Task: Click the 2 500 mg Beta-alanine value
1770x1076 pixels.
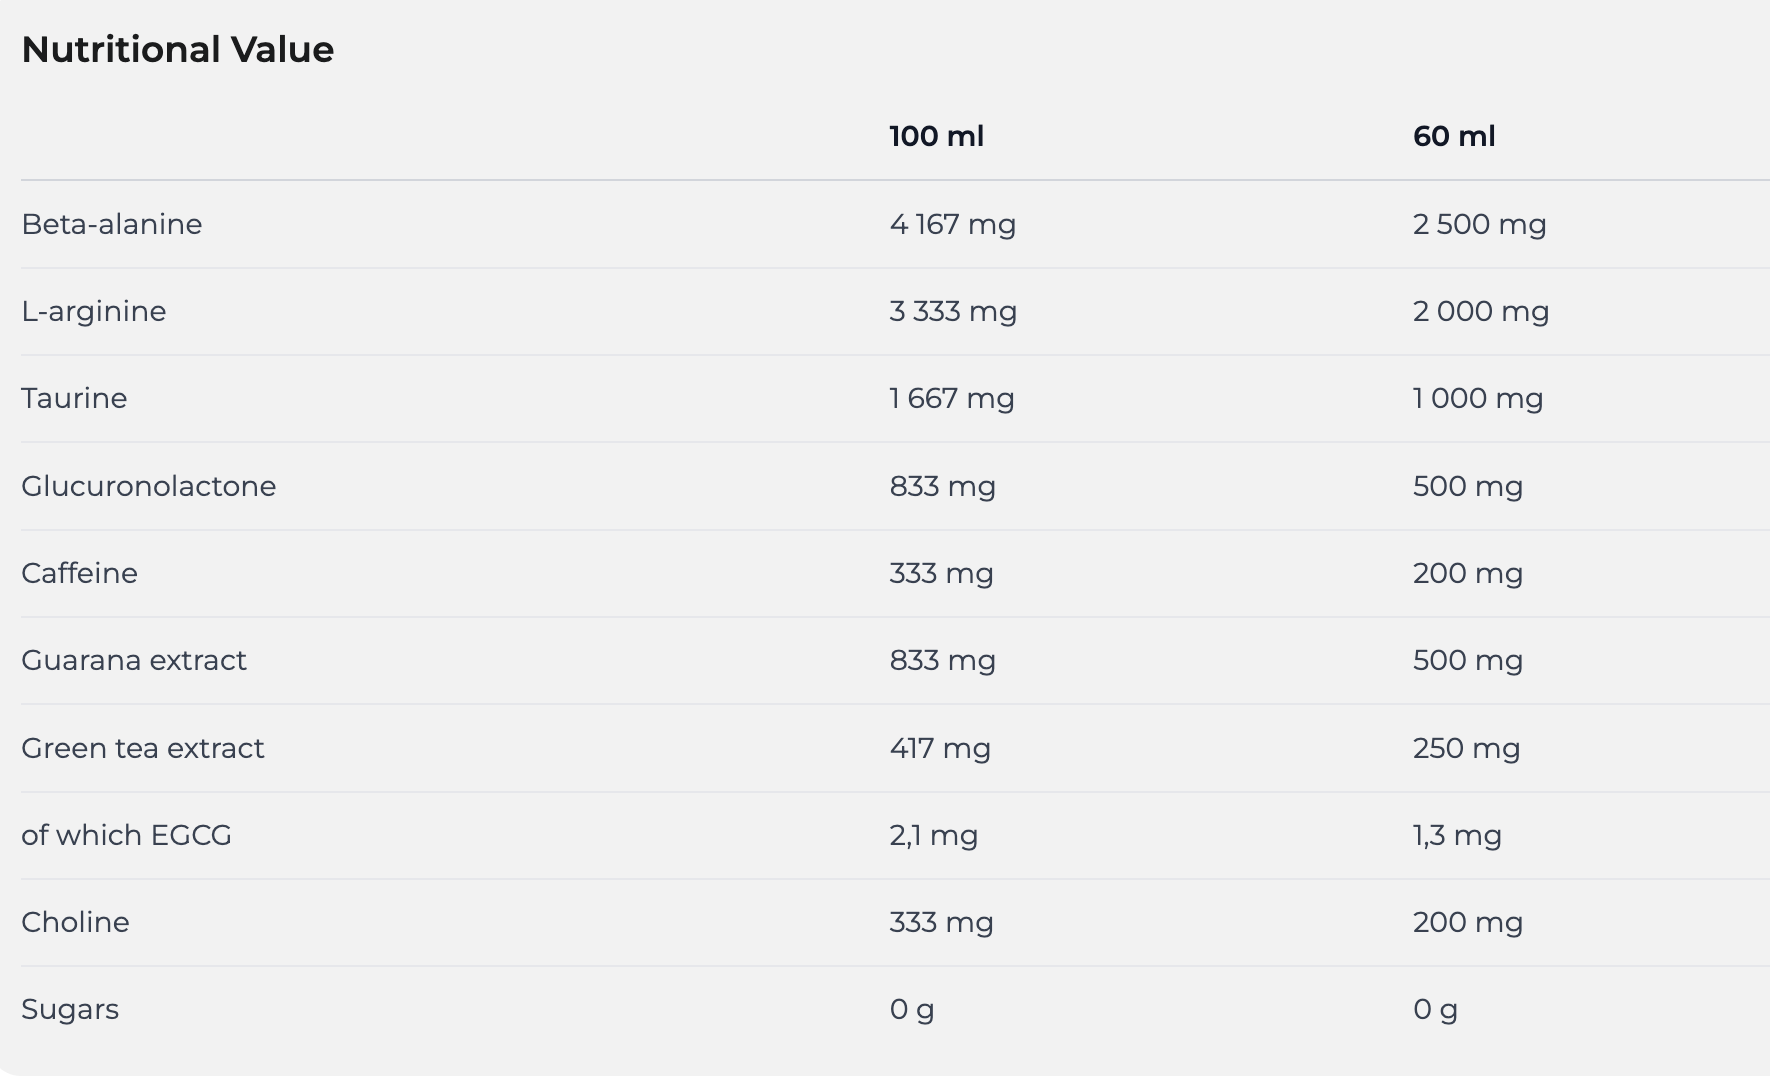Action: (1479, 224)
